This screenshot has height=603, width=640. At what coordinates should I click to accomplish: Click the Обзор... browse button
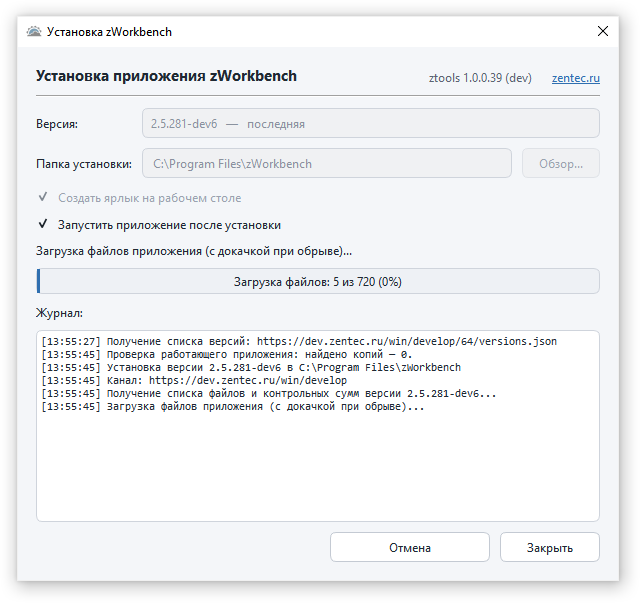point(561,163)
